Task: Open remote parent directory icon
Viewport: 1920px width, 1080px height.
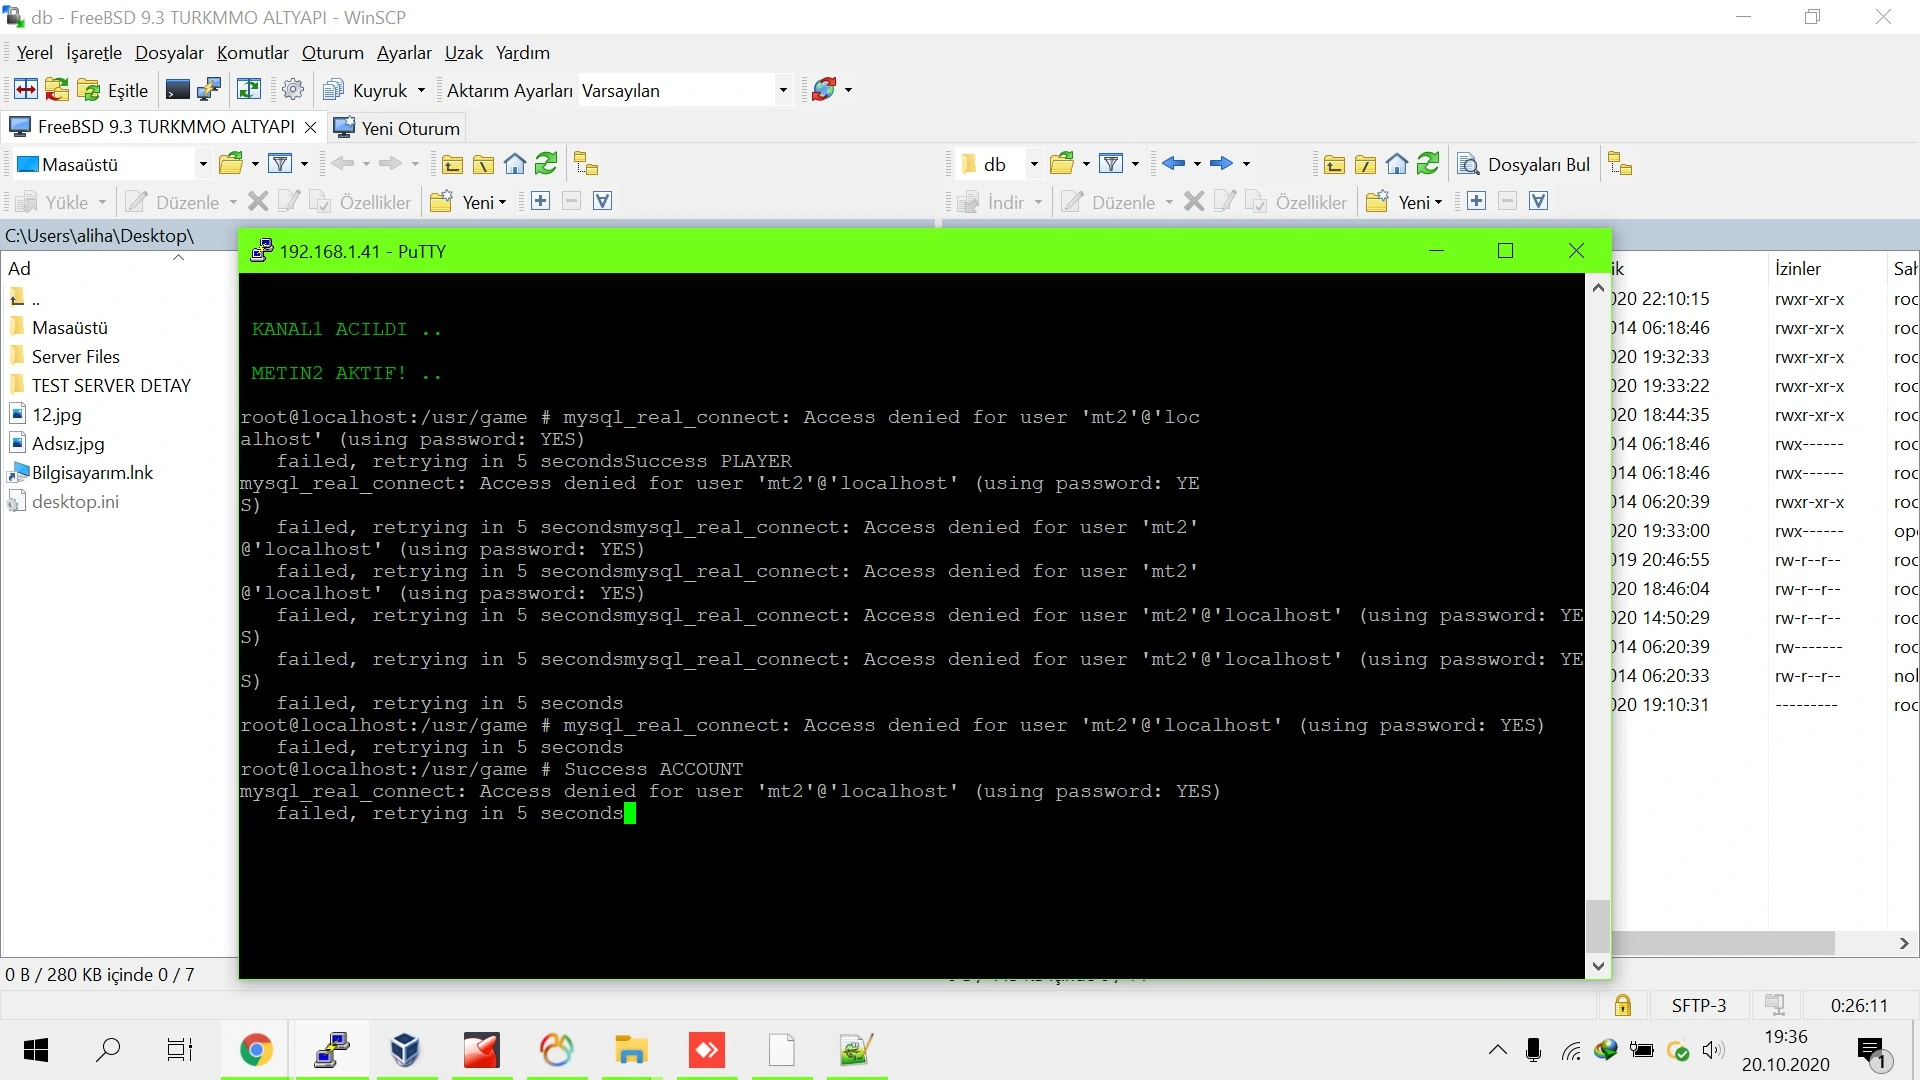Action: 1334,164
